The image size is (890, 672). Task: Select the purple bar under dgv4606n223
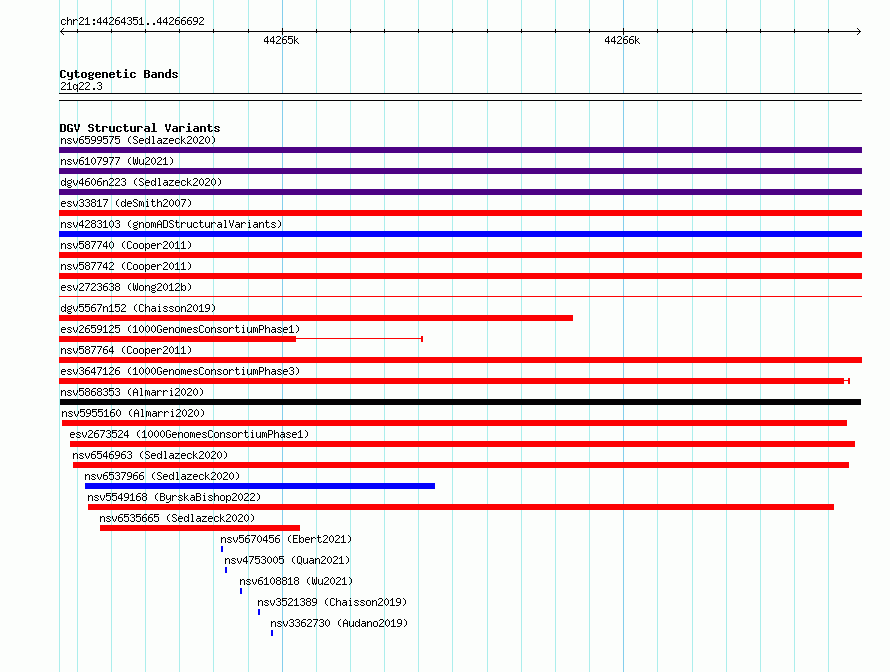pos(460,192)
